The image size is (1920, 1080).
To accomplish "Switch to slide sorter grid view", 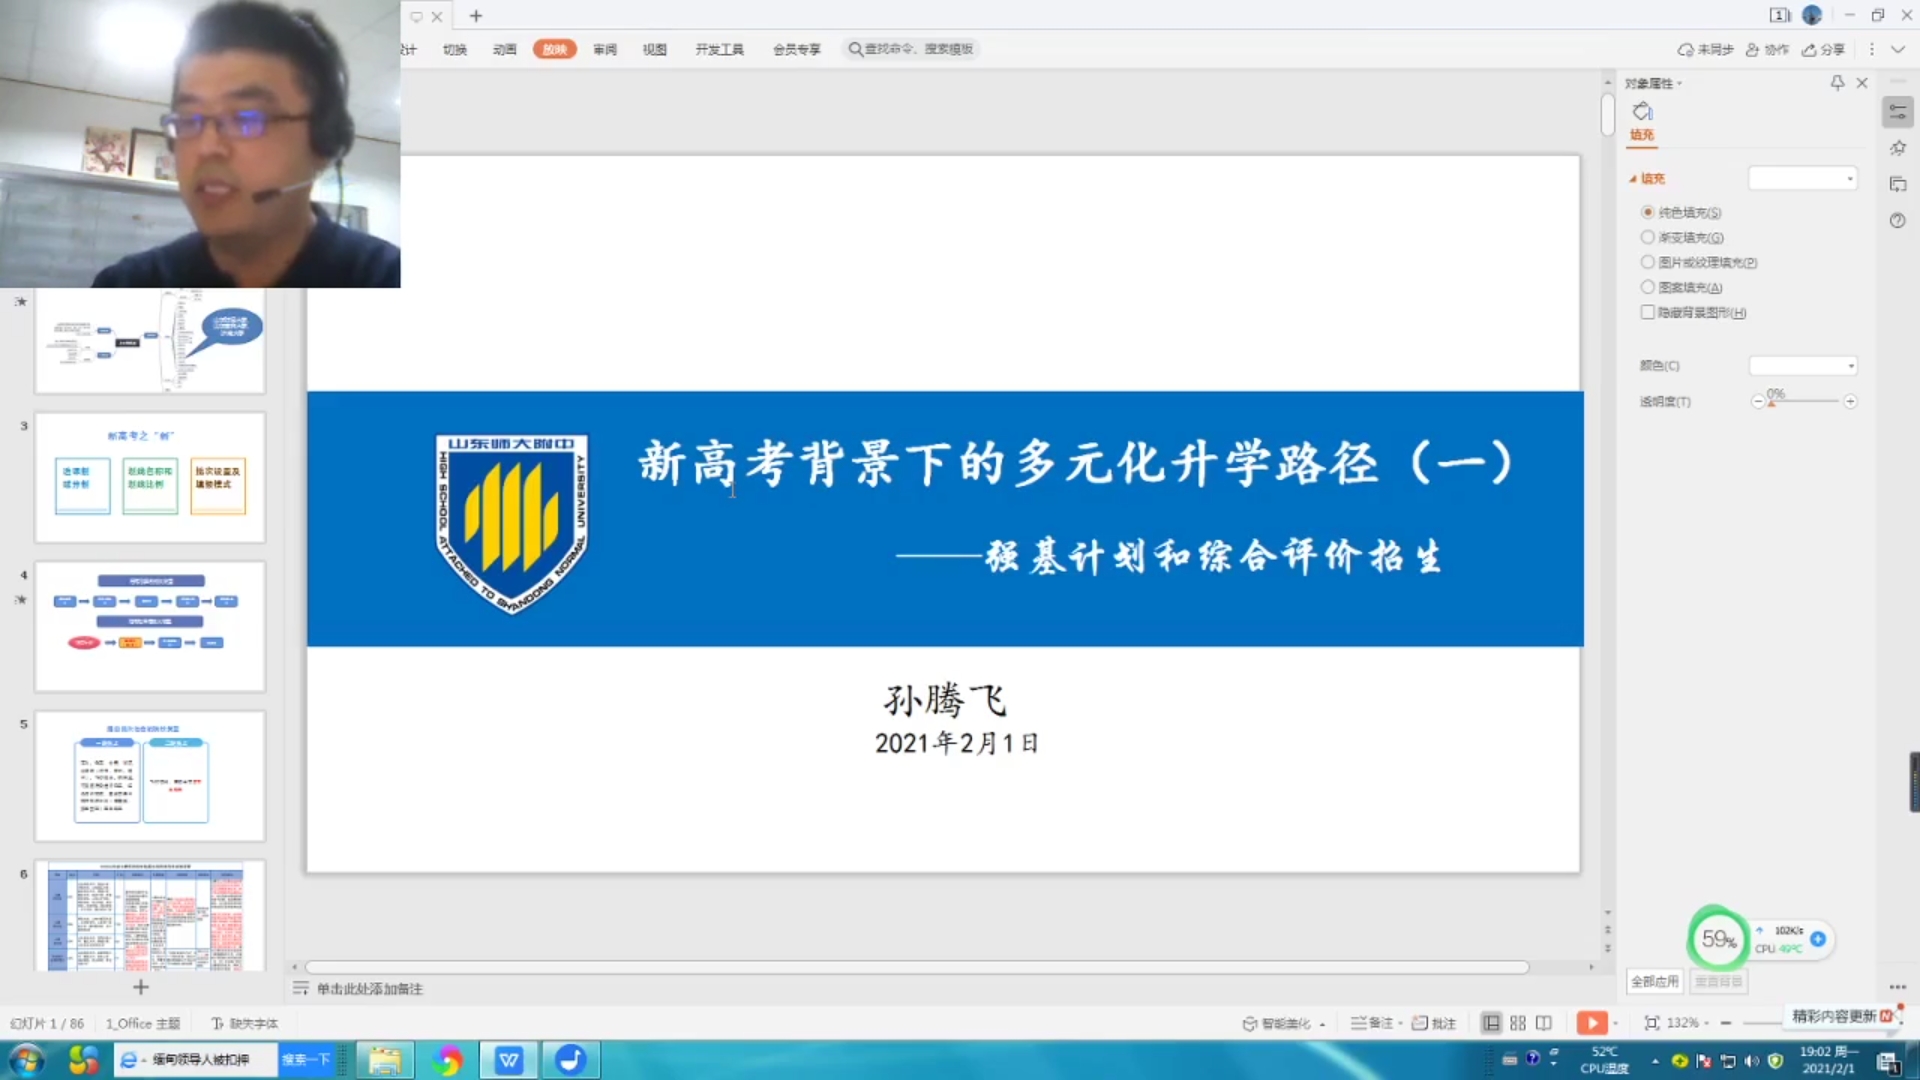I will (1518, 1023).
